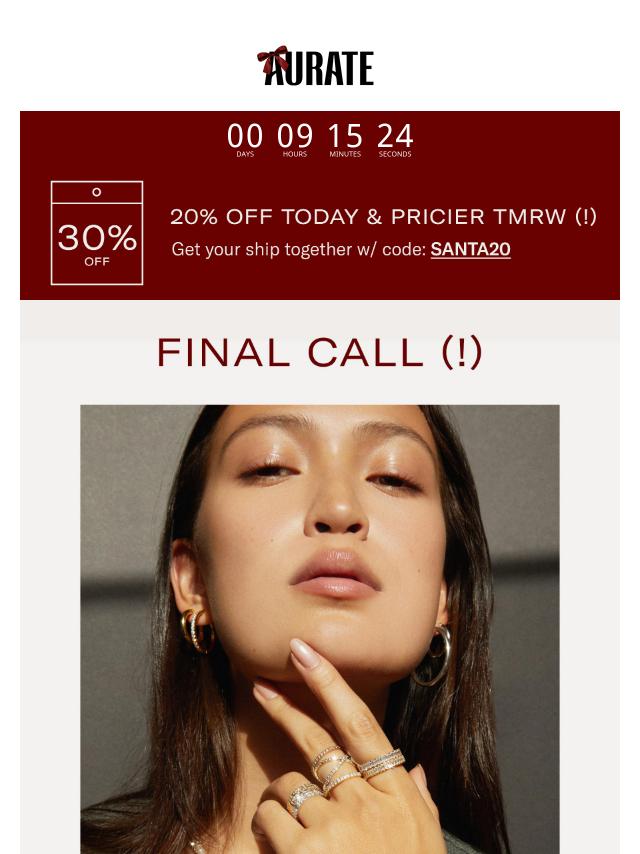The width and height of the screenshot is (640, 854).
Task: Click the model's manicured fingertip on chin
Action: click(x=303, y=653)
